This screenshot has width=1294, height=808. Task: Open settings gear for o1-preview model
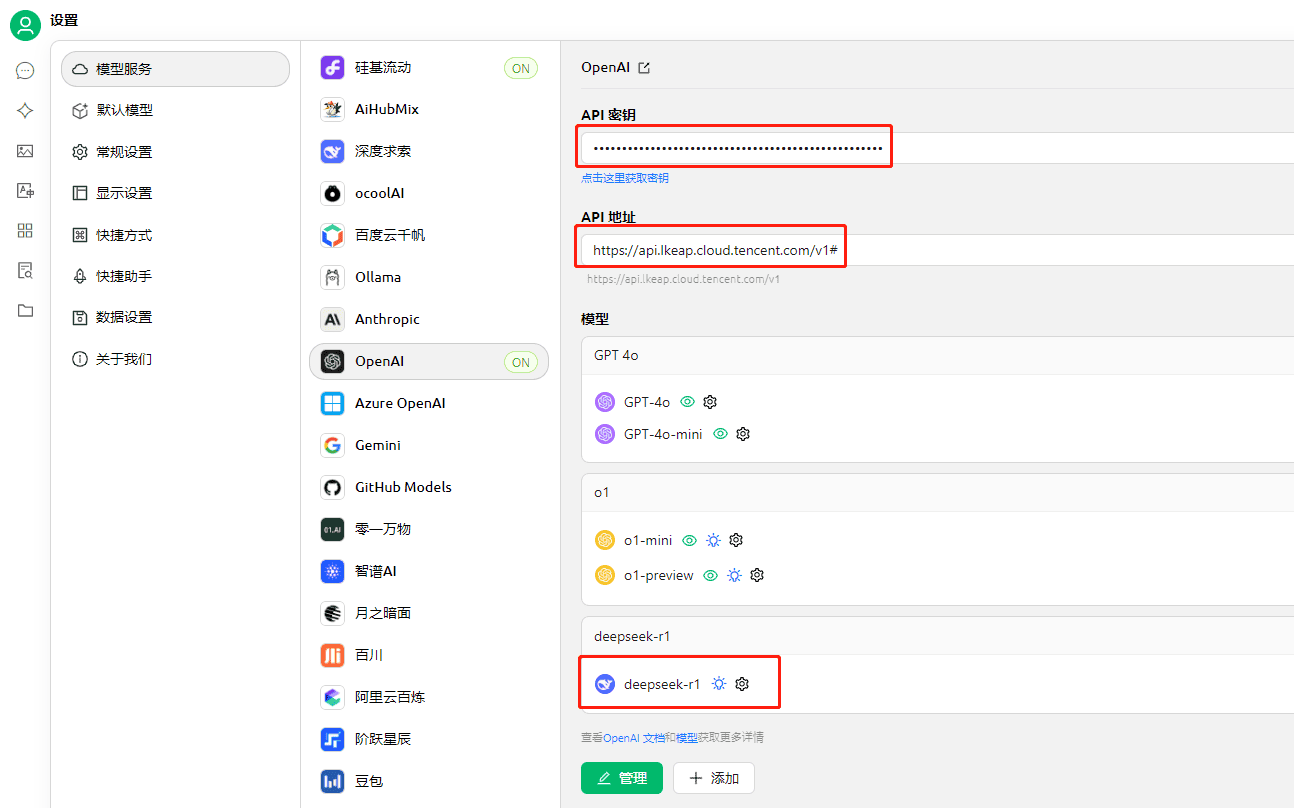point(757,575)
